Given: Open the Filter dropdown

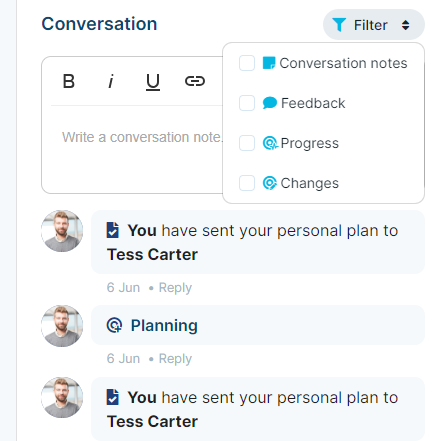Looking at the screenshot, I should [374, 25].
